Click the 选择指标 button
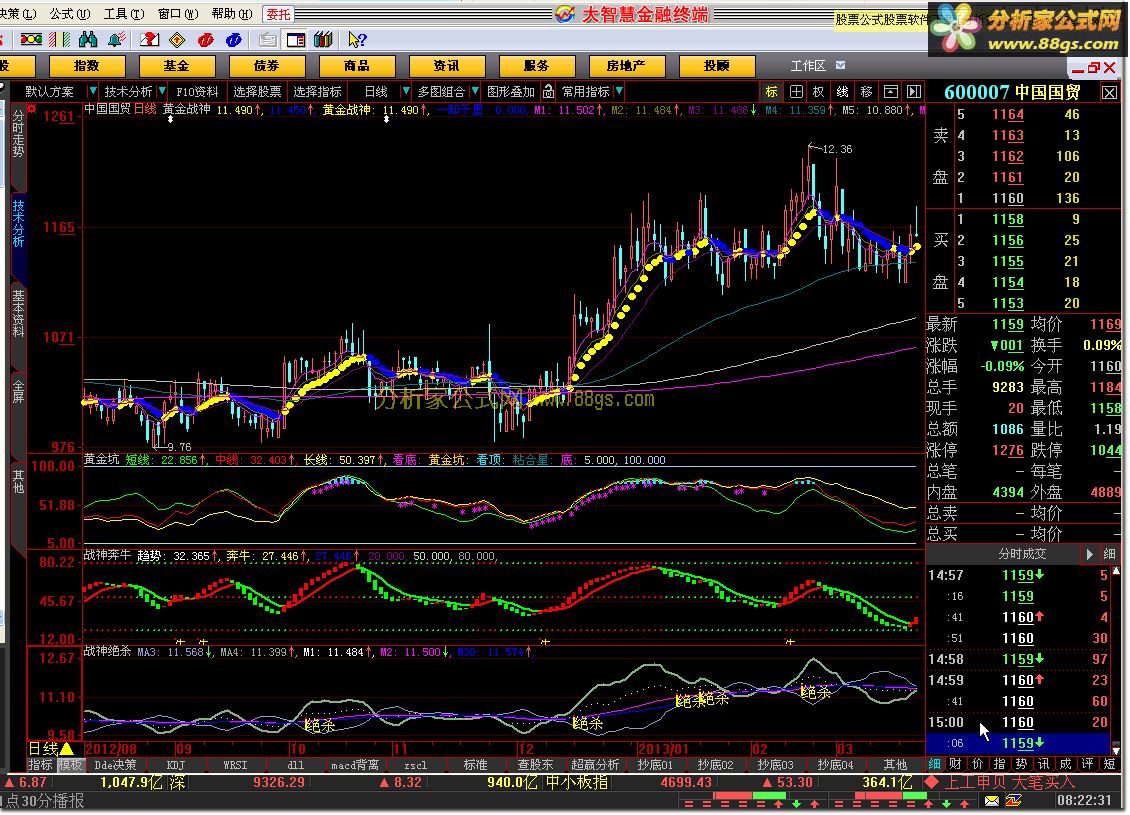 point(317,92)
